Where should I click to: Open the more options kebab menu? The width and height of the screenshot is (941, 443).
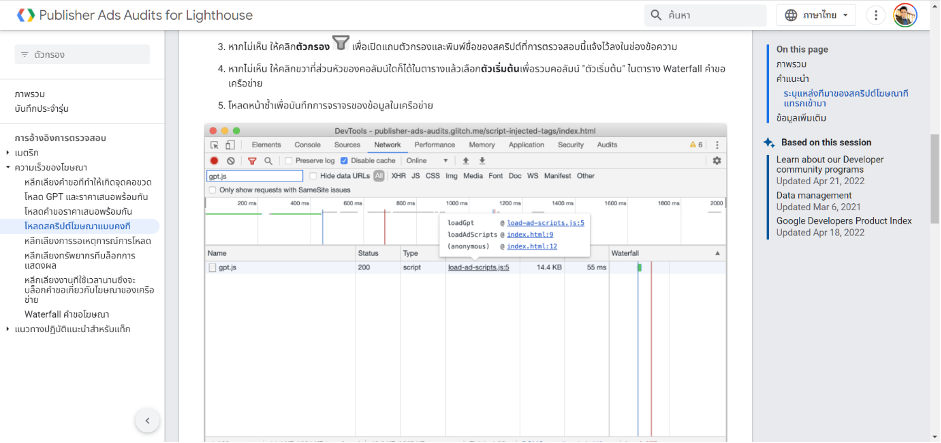(876, 15)
